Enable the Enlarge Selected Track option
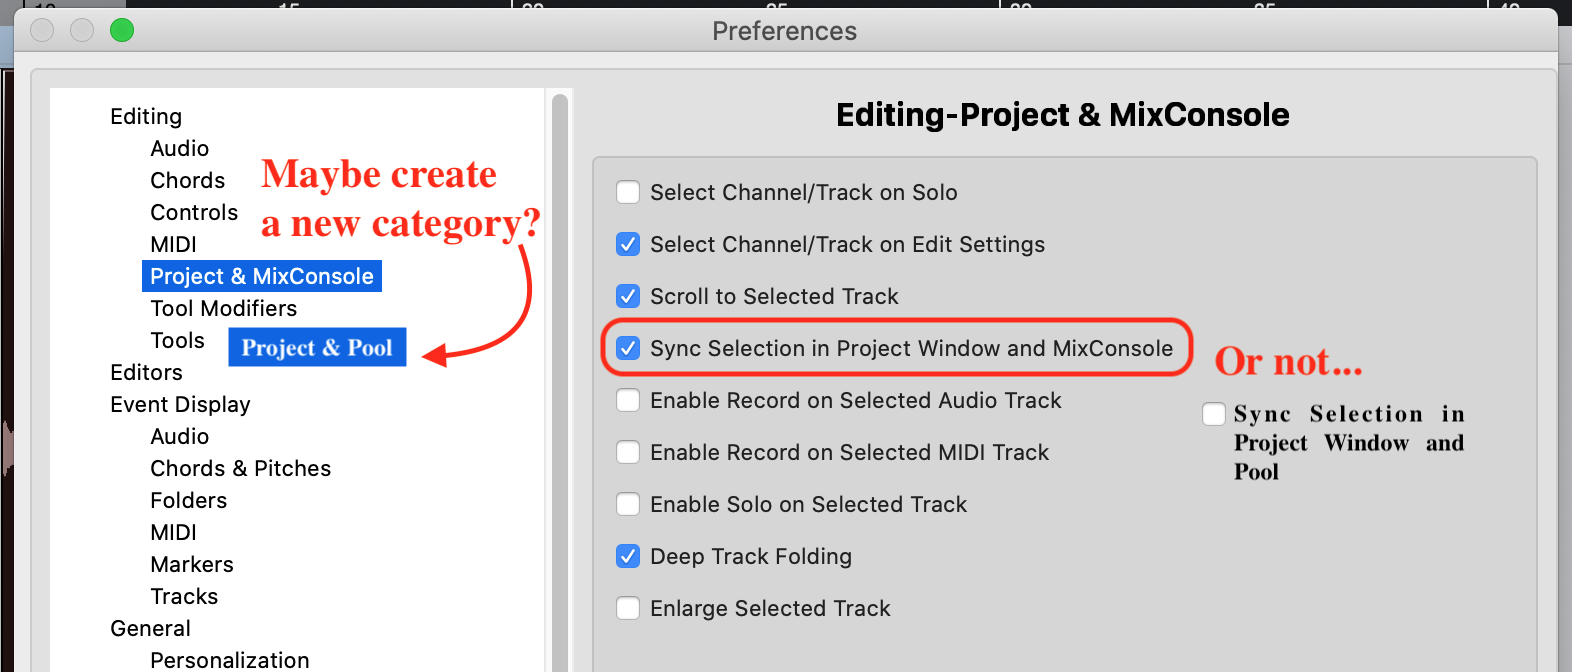 point(628,608)
